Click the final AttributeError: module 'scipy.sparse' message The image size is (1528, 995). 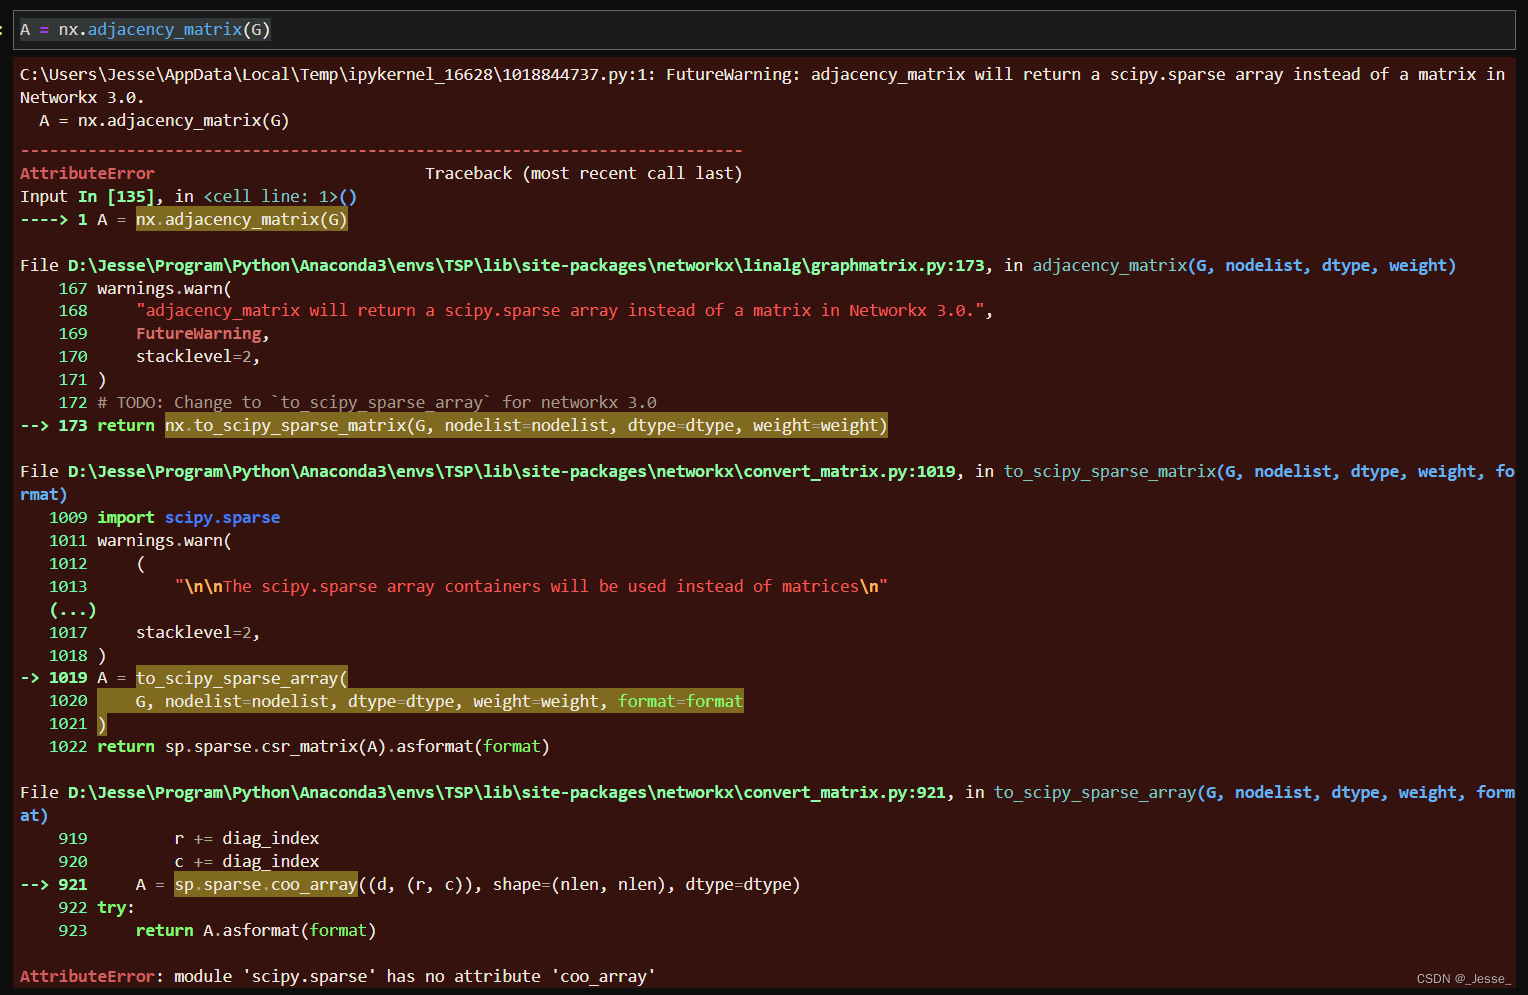click(x=337, y=976)
